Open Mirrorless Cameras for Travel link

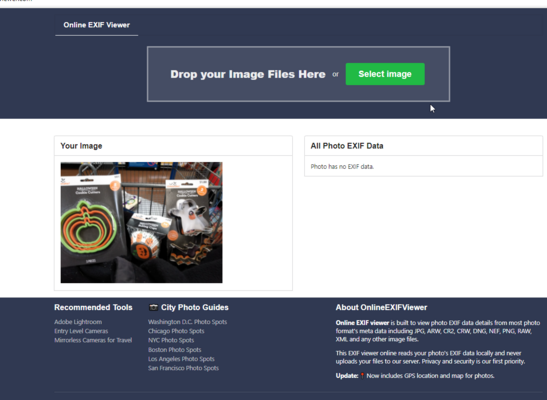click(x=93, y=340)
